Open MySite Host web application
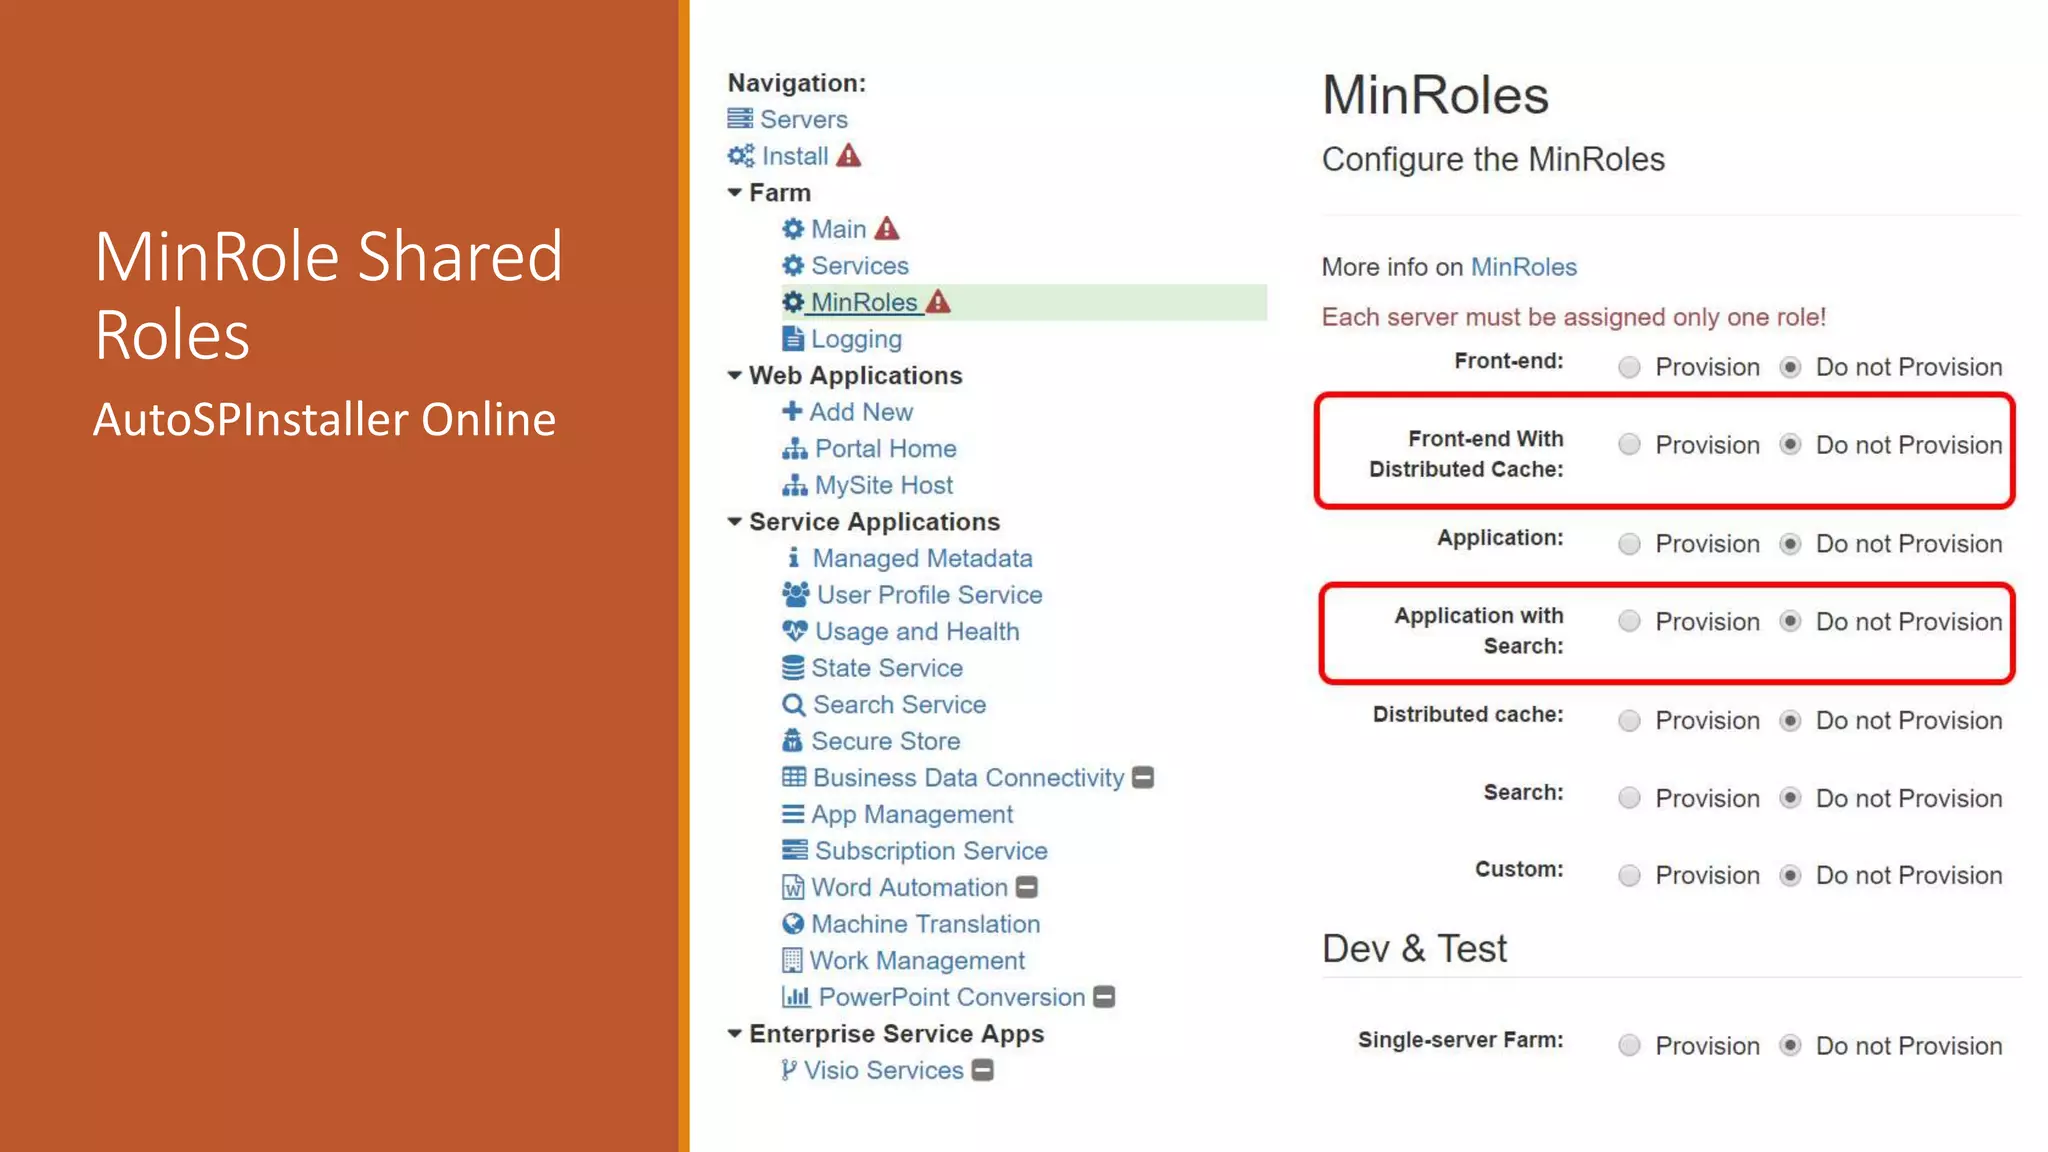This screenshot has width=2048, height=1152. point(884,485)
